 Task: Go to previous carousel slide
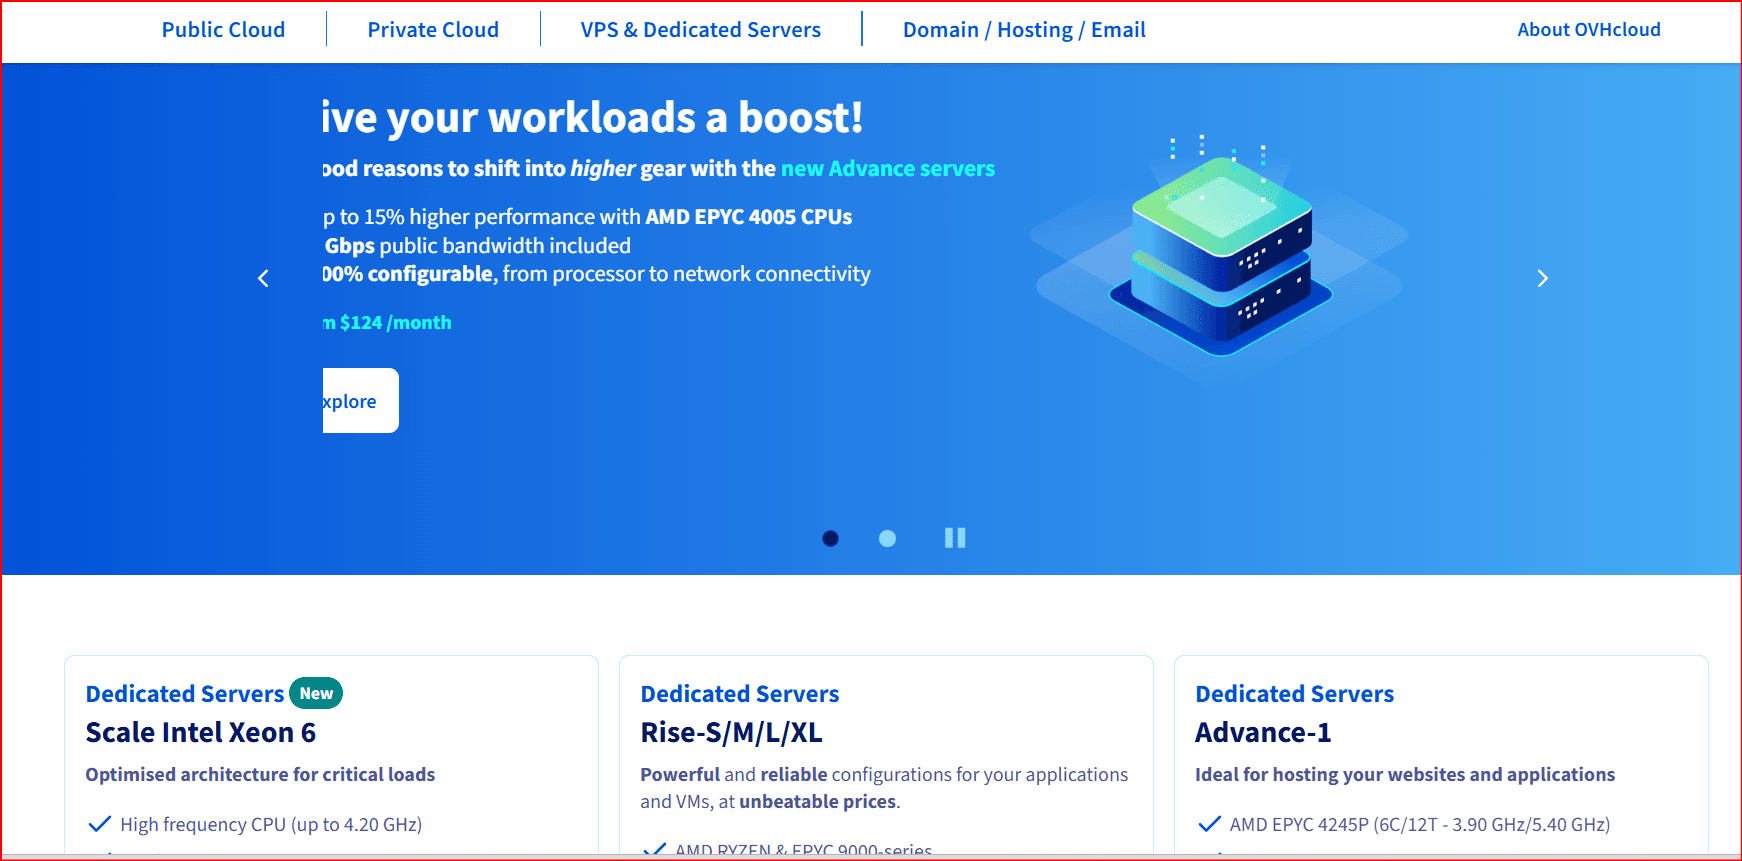tap(264, 278)
